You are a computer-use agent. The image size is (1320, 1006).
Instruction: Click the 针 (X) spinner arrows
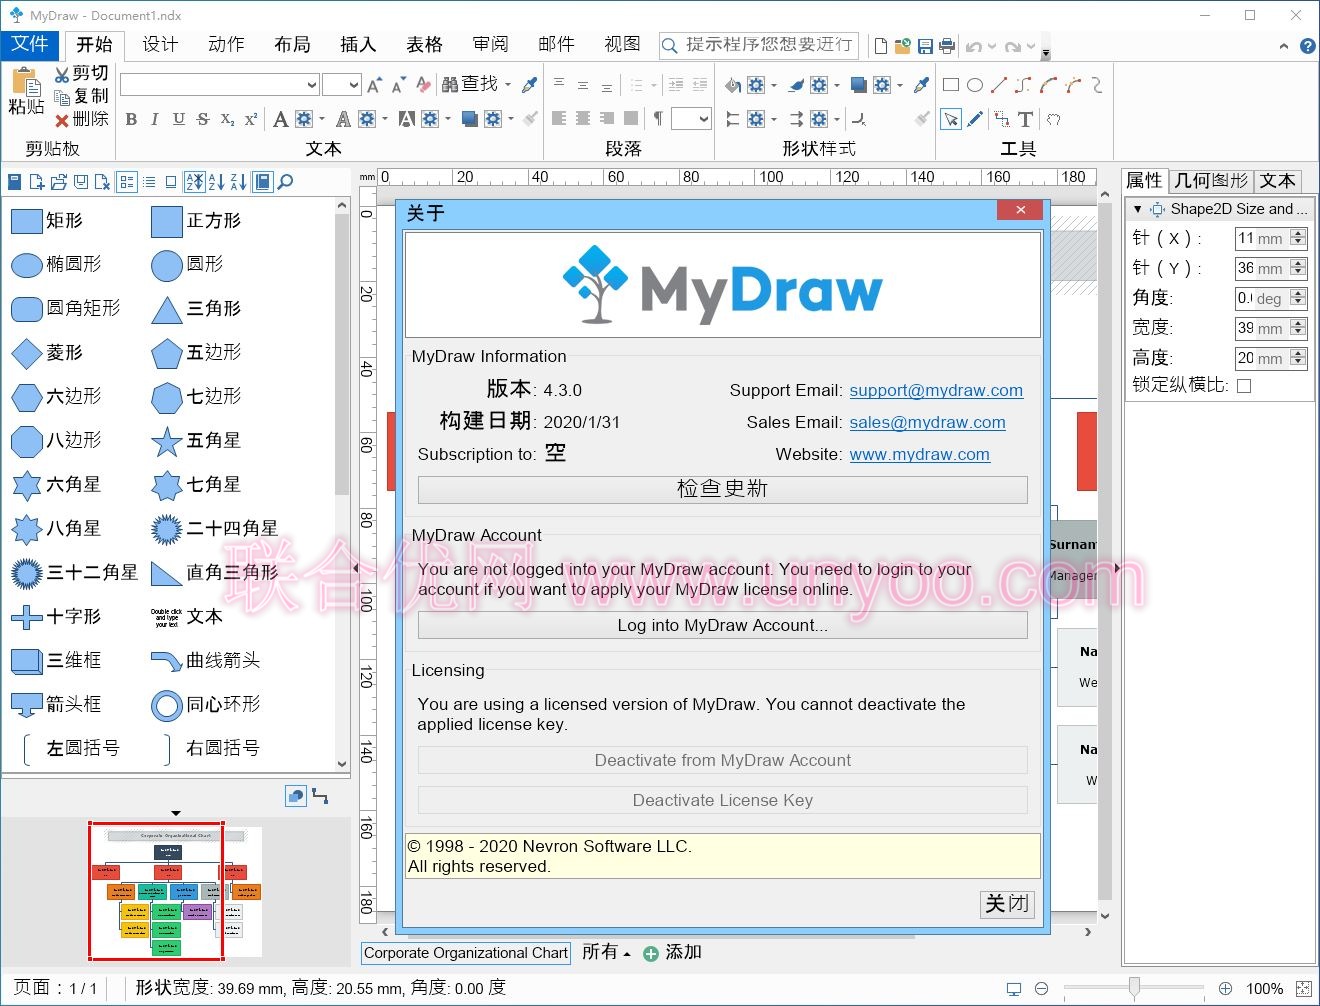click(1298, 238)
